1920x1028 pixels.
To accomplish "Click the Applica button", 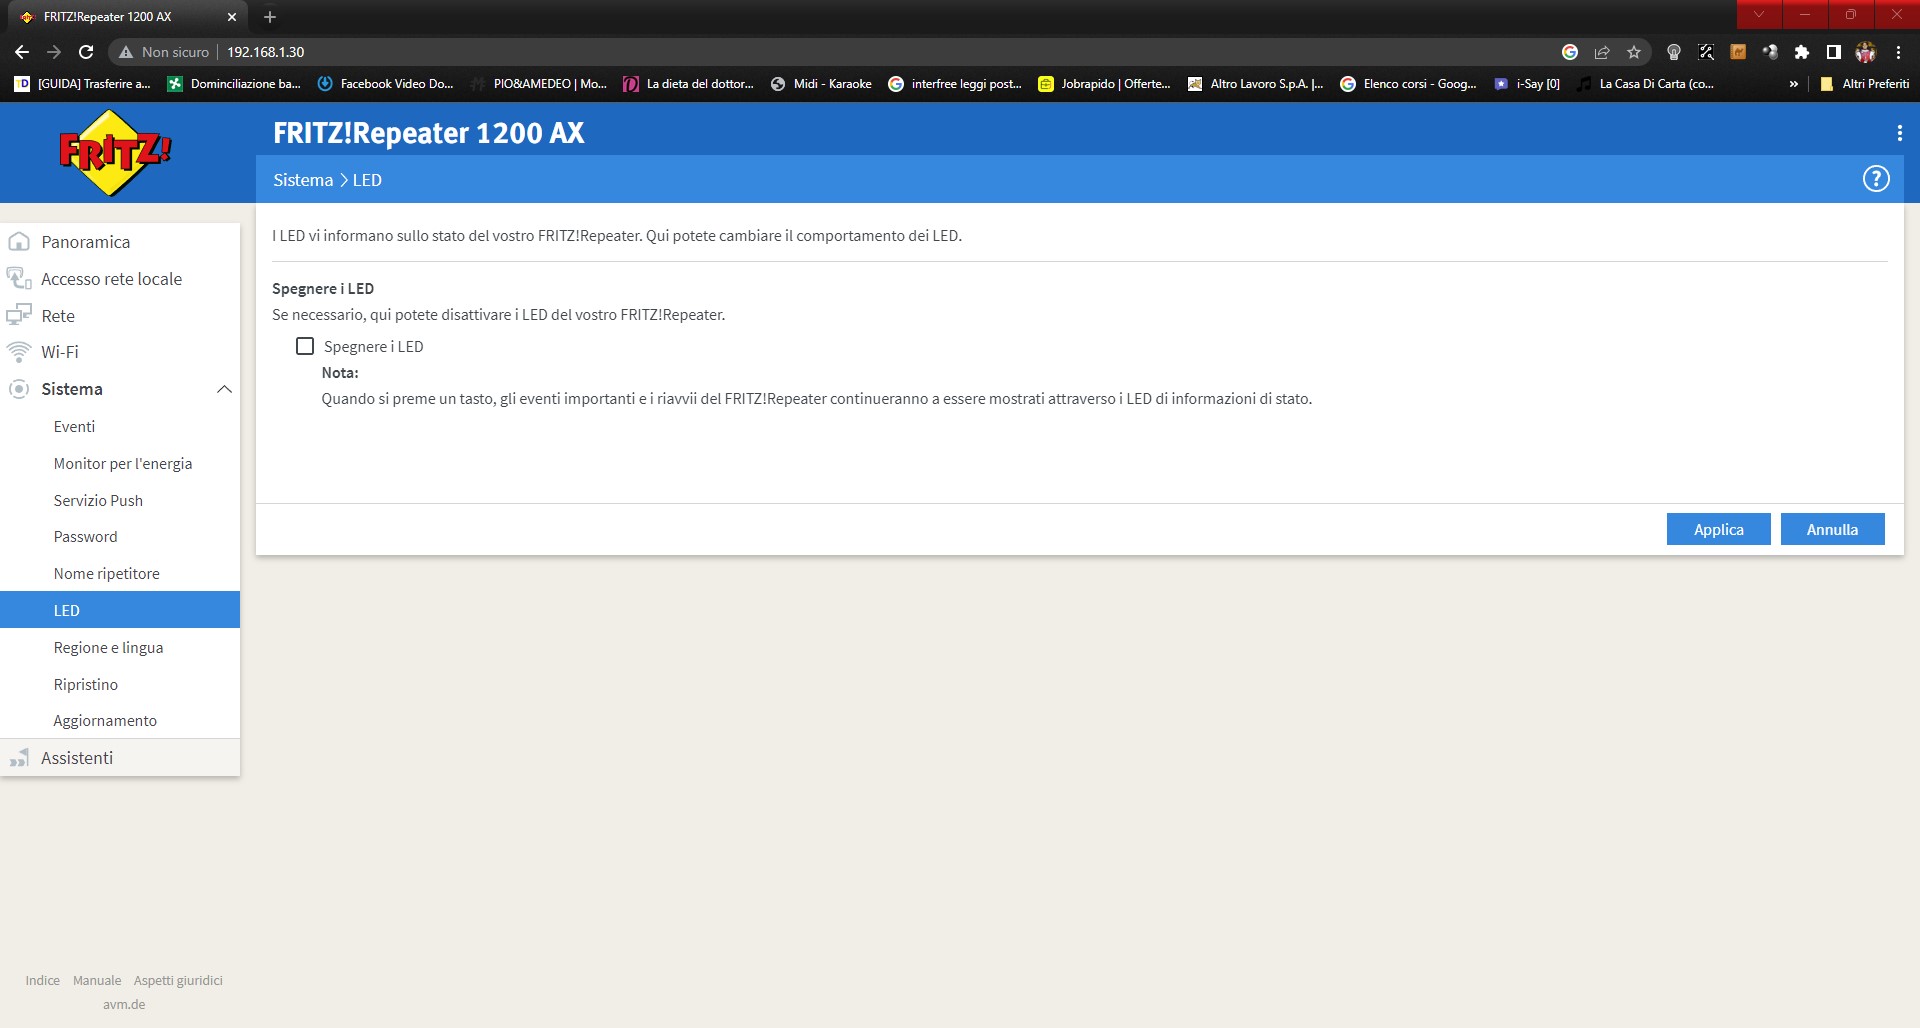I will (x=1718, y=529).
